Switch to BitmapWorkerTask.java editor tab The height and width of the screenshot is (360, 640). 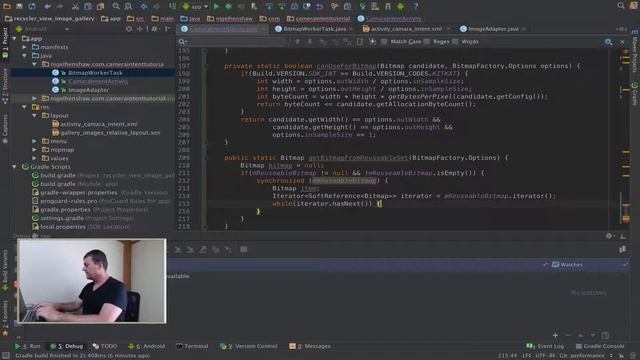pyautogui.click(x=314, y=29)
